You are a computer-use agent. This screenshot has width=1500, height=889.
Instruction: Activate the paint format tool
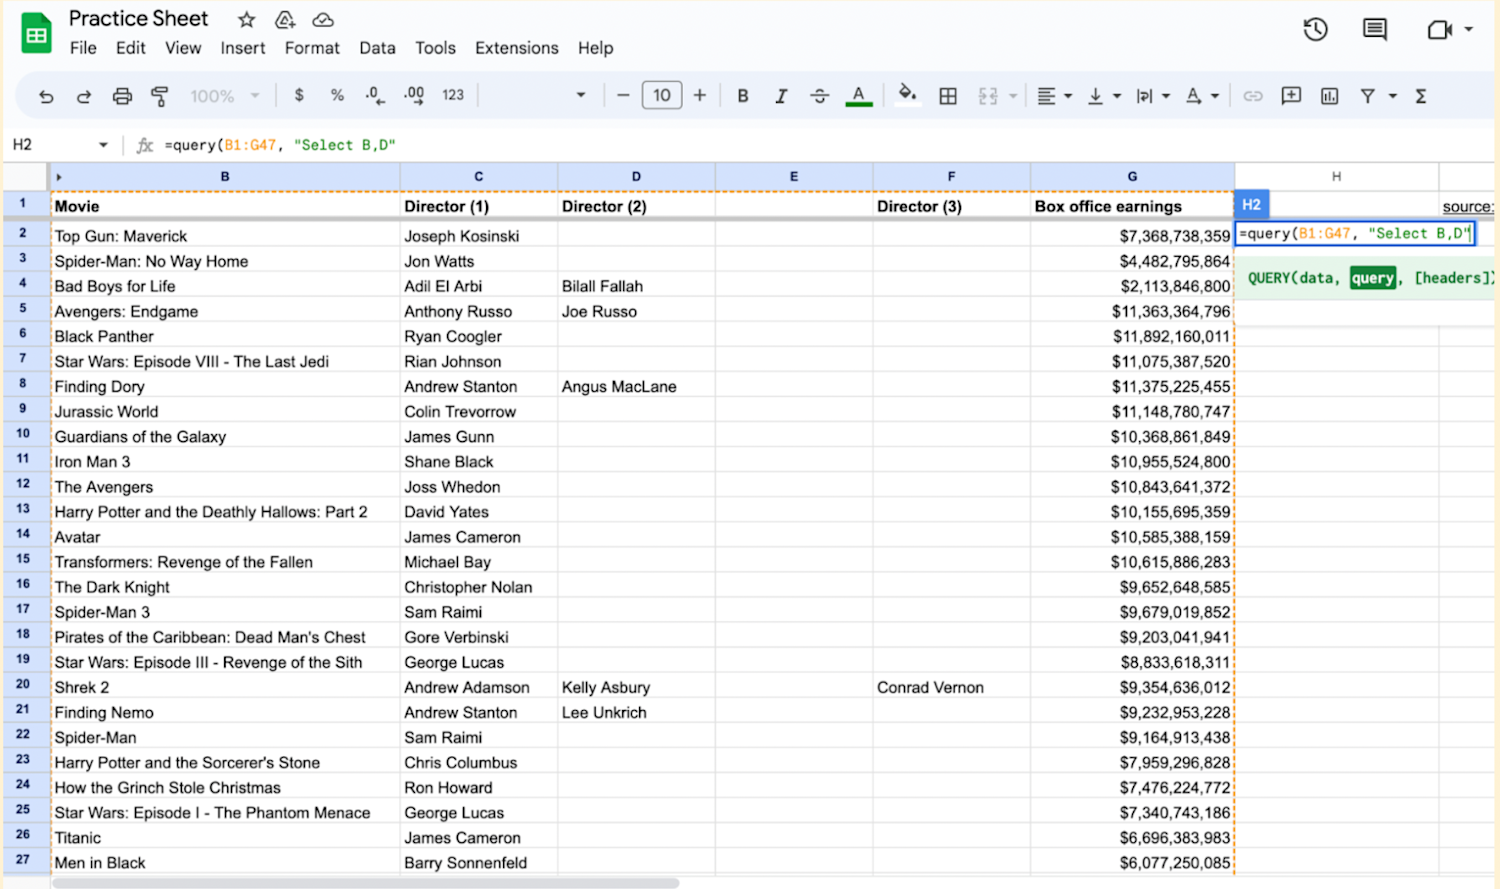(159, 96)
